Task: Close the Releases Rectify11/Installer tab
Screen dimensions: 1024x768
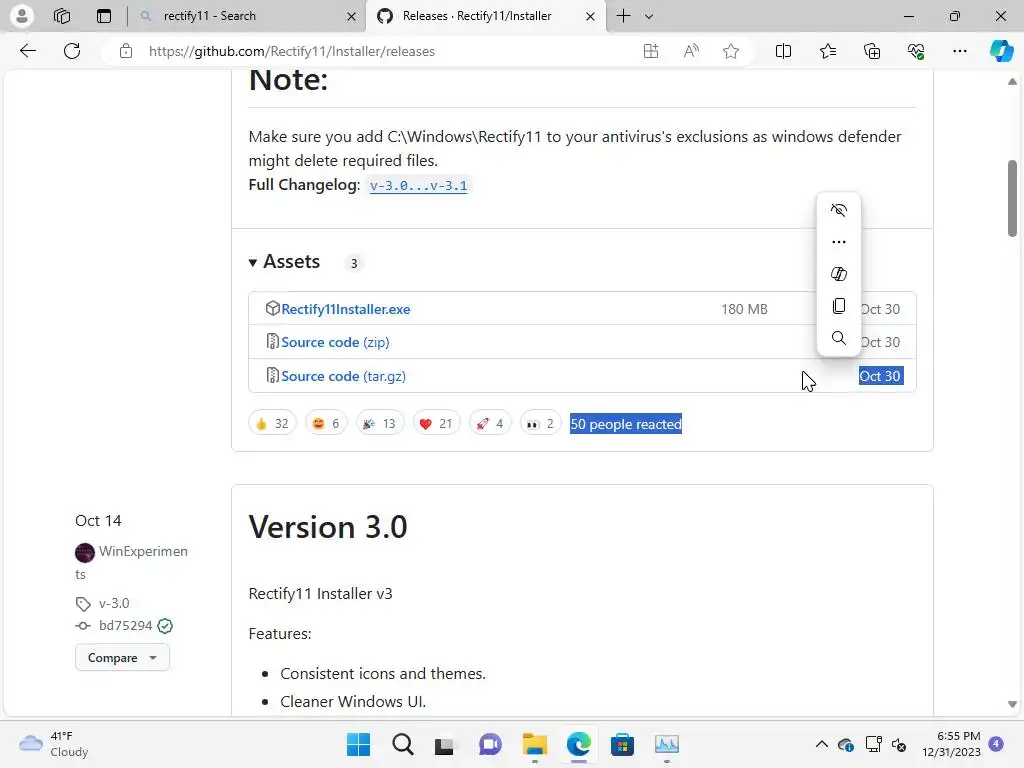Action: coord(590,16)
